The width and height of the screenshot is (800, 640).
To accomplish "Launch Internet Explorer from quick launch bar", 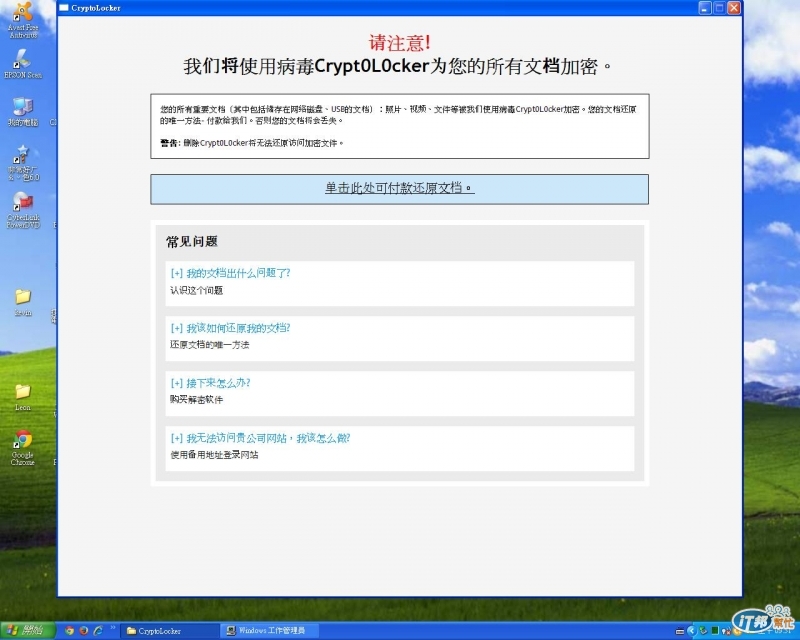I will tap(98, 630).
